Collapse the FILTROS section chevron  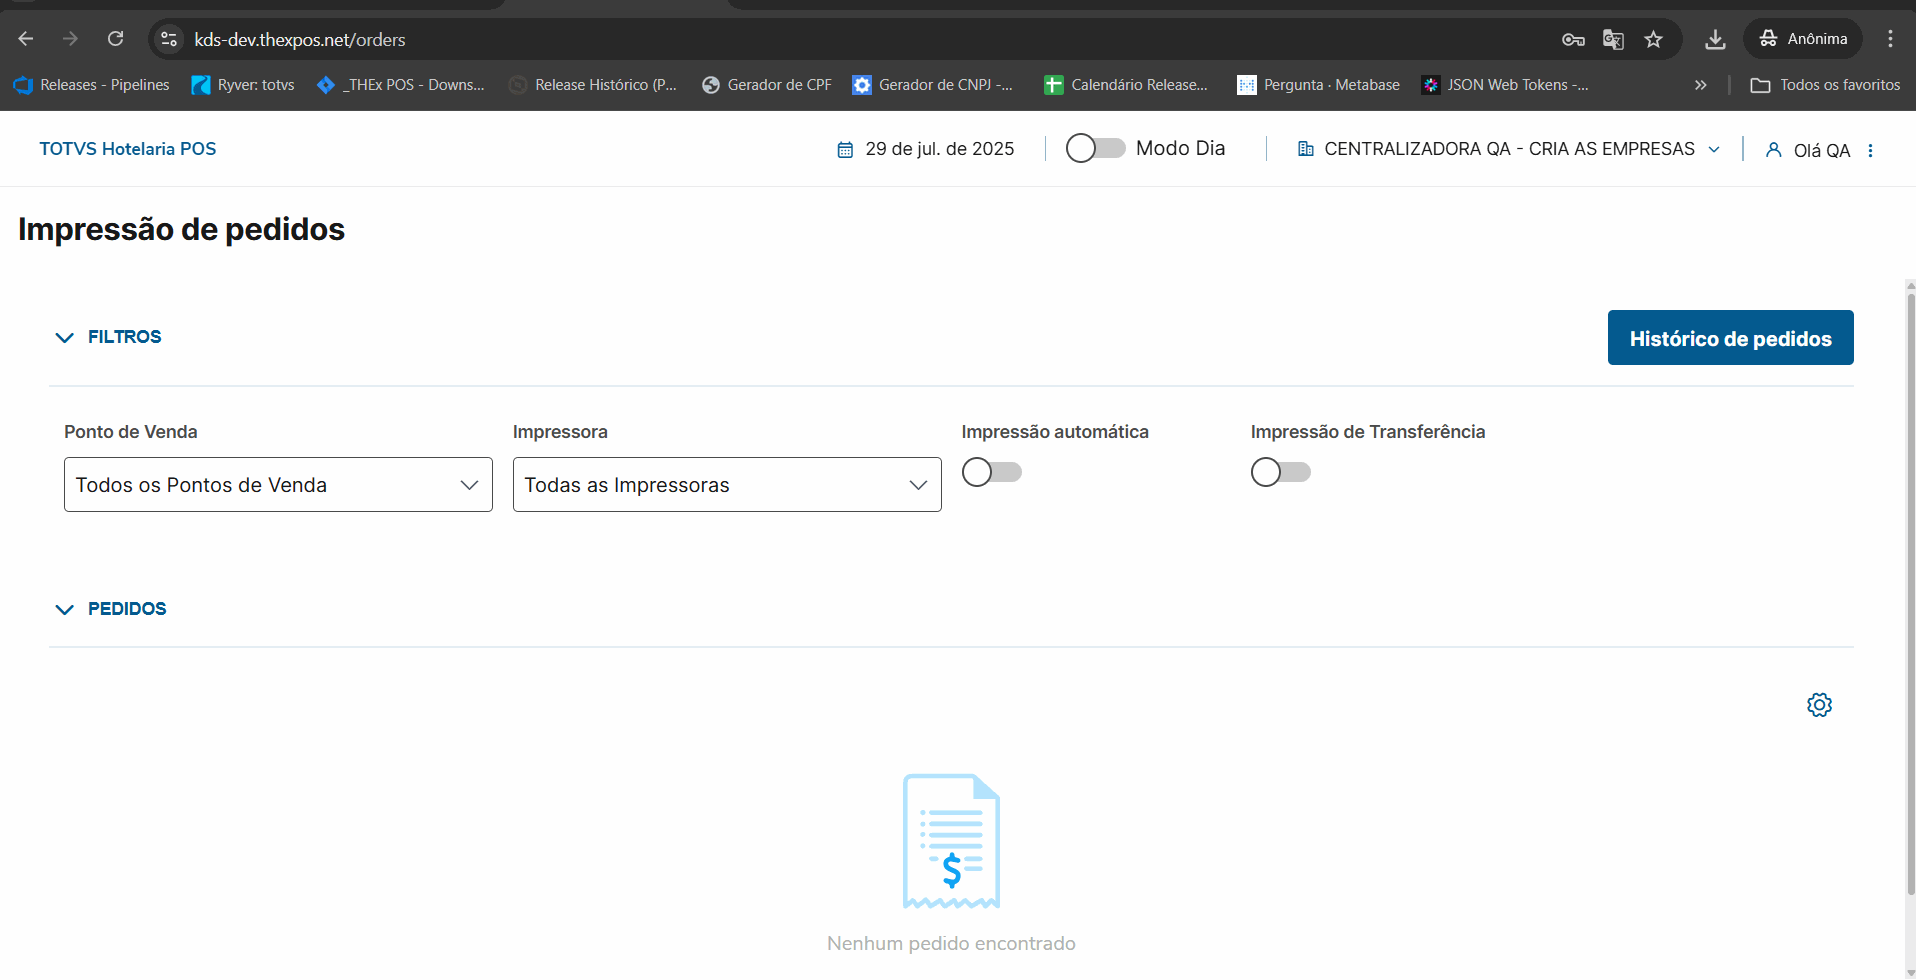pos(65,337)
